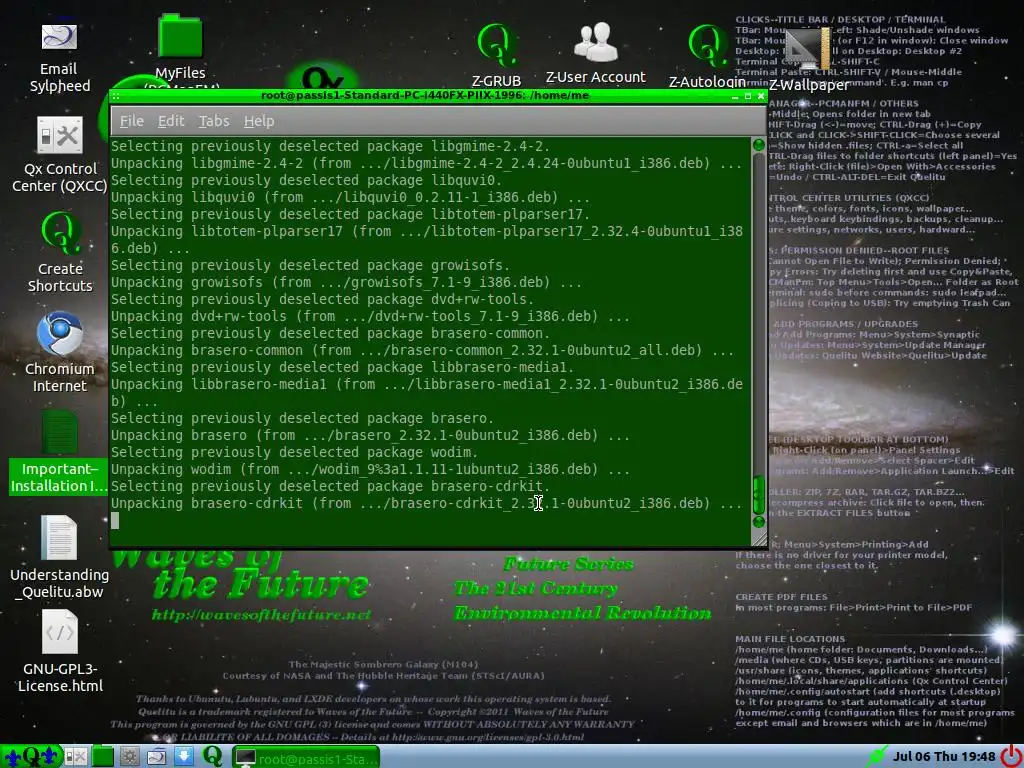Click 'Unpacking brasero-common' terminal line
This screenshot has width=1024, height=768.
click(x=423, y=351)
